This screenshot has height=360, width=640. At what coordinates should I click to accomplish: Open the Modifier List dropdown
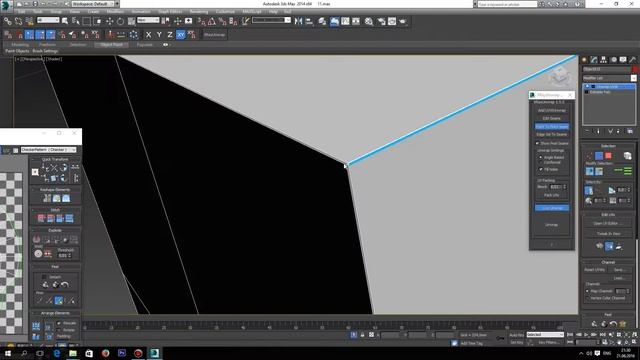(609, 78)
